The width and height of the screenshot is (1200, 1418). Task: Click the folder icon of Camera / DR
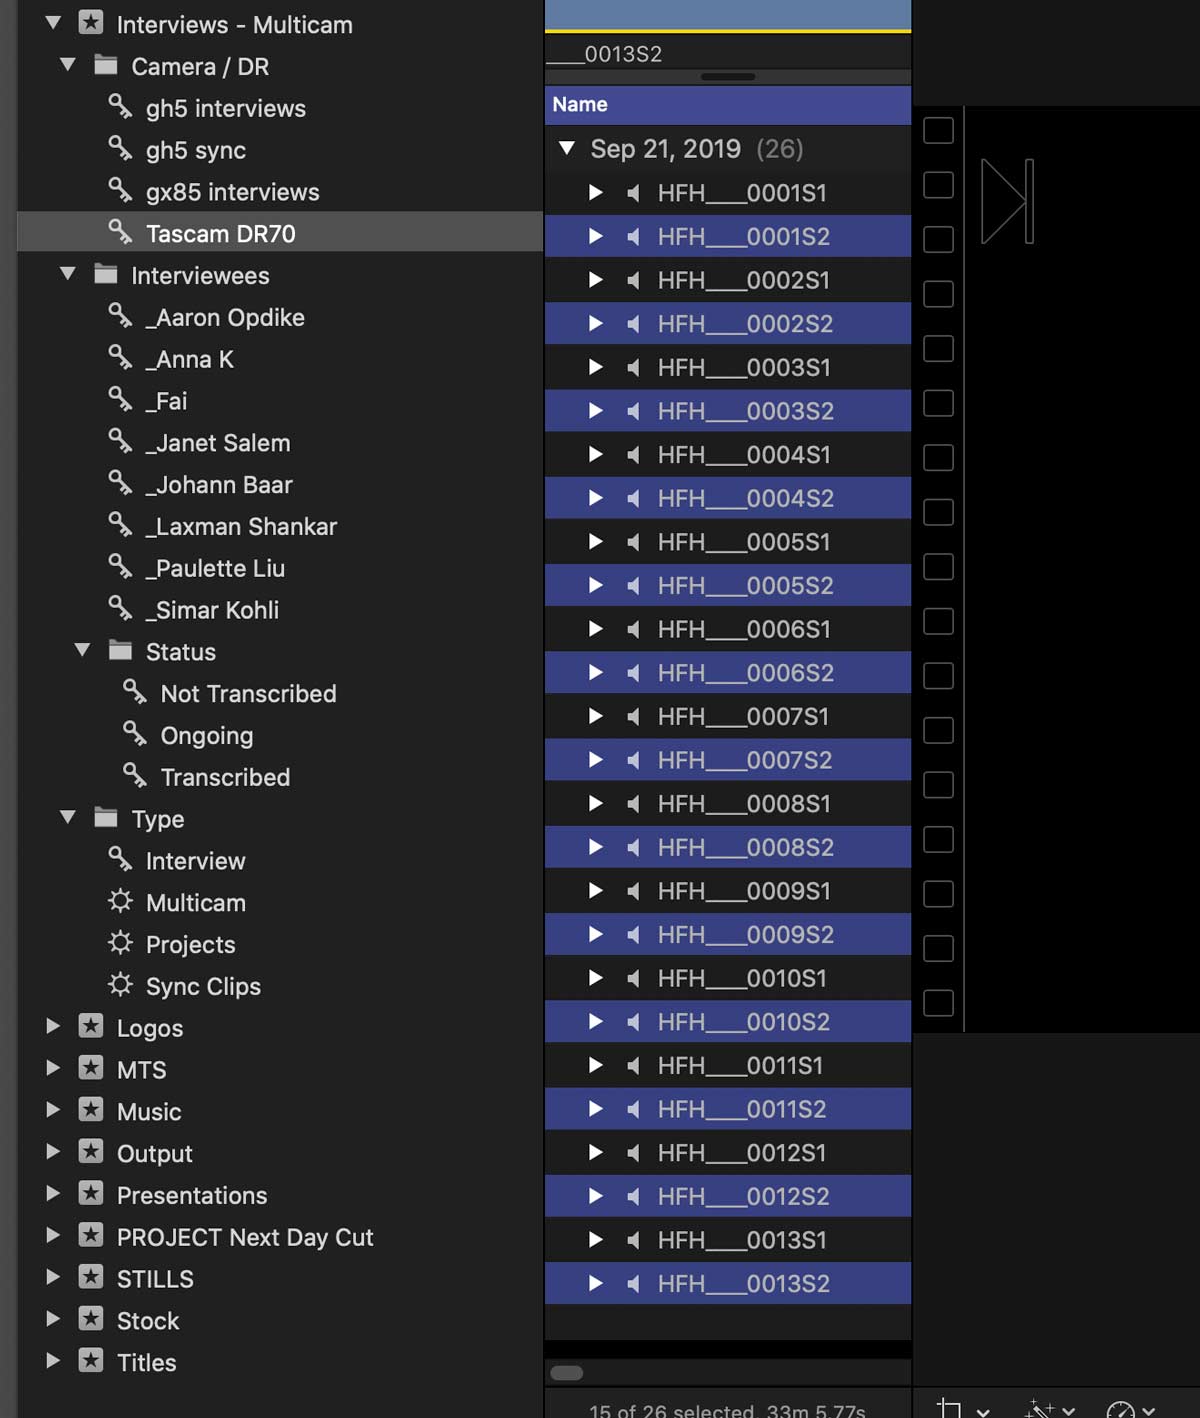point(106,65)
